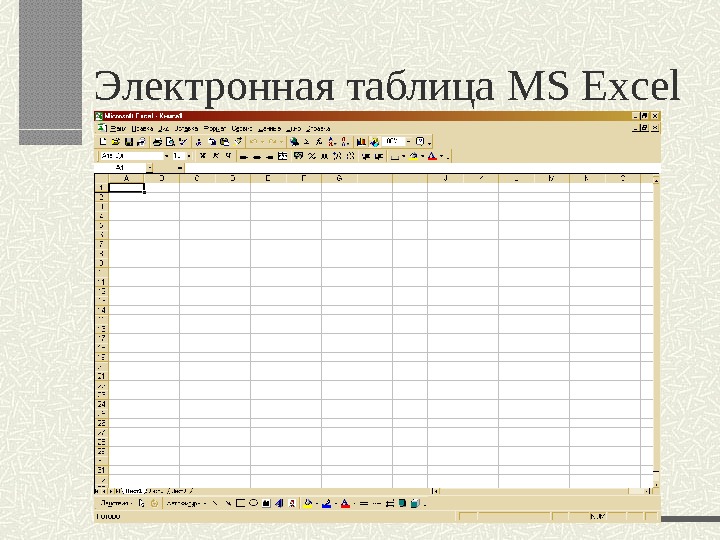Cut the selection with the scissors icon
This screenshot has height=540, width=720.
pyautogui.click(x=198, y=142)
